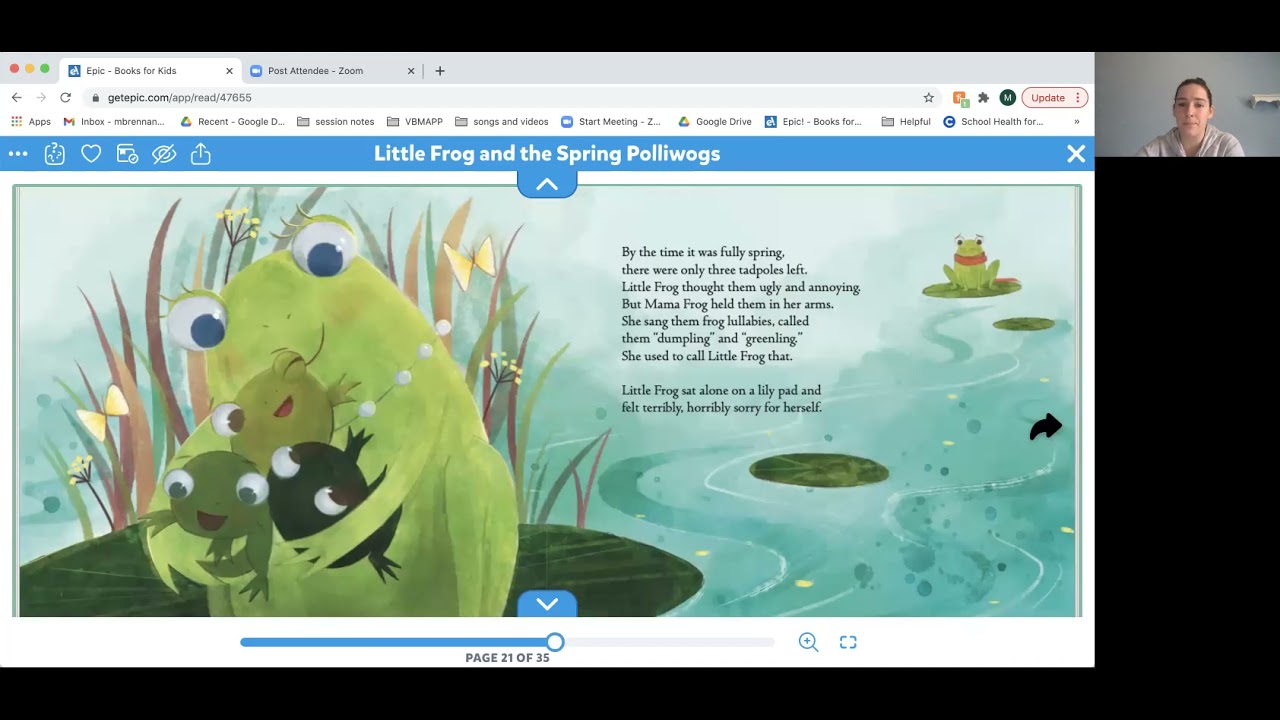Image resolution: width=1280 pixels, height=720 pixels.
Task: Click the green maximize window button
Action: (44, 69)
